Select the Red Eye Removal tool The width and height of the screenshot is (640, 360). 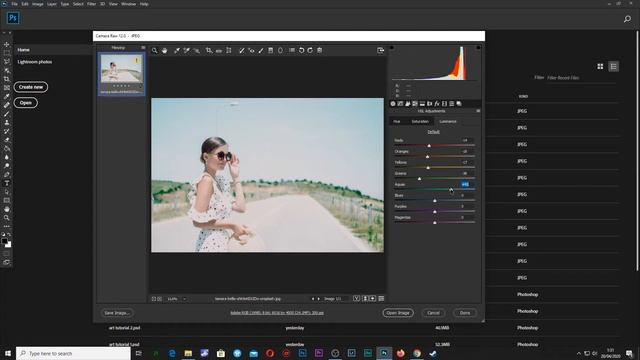click(251, 51)
